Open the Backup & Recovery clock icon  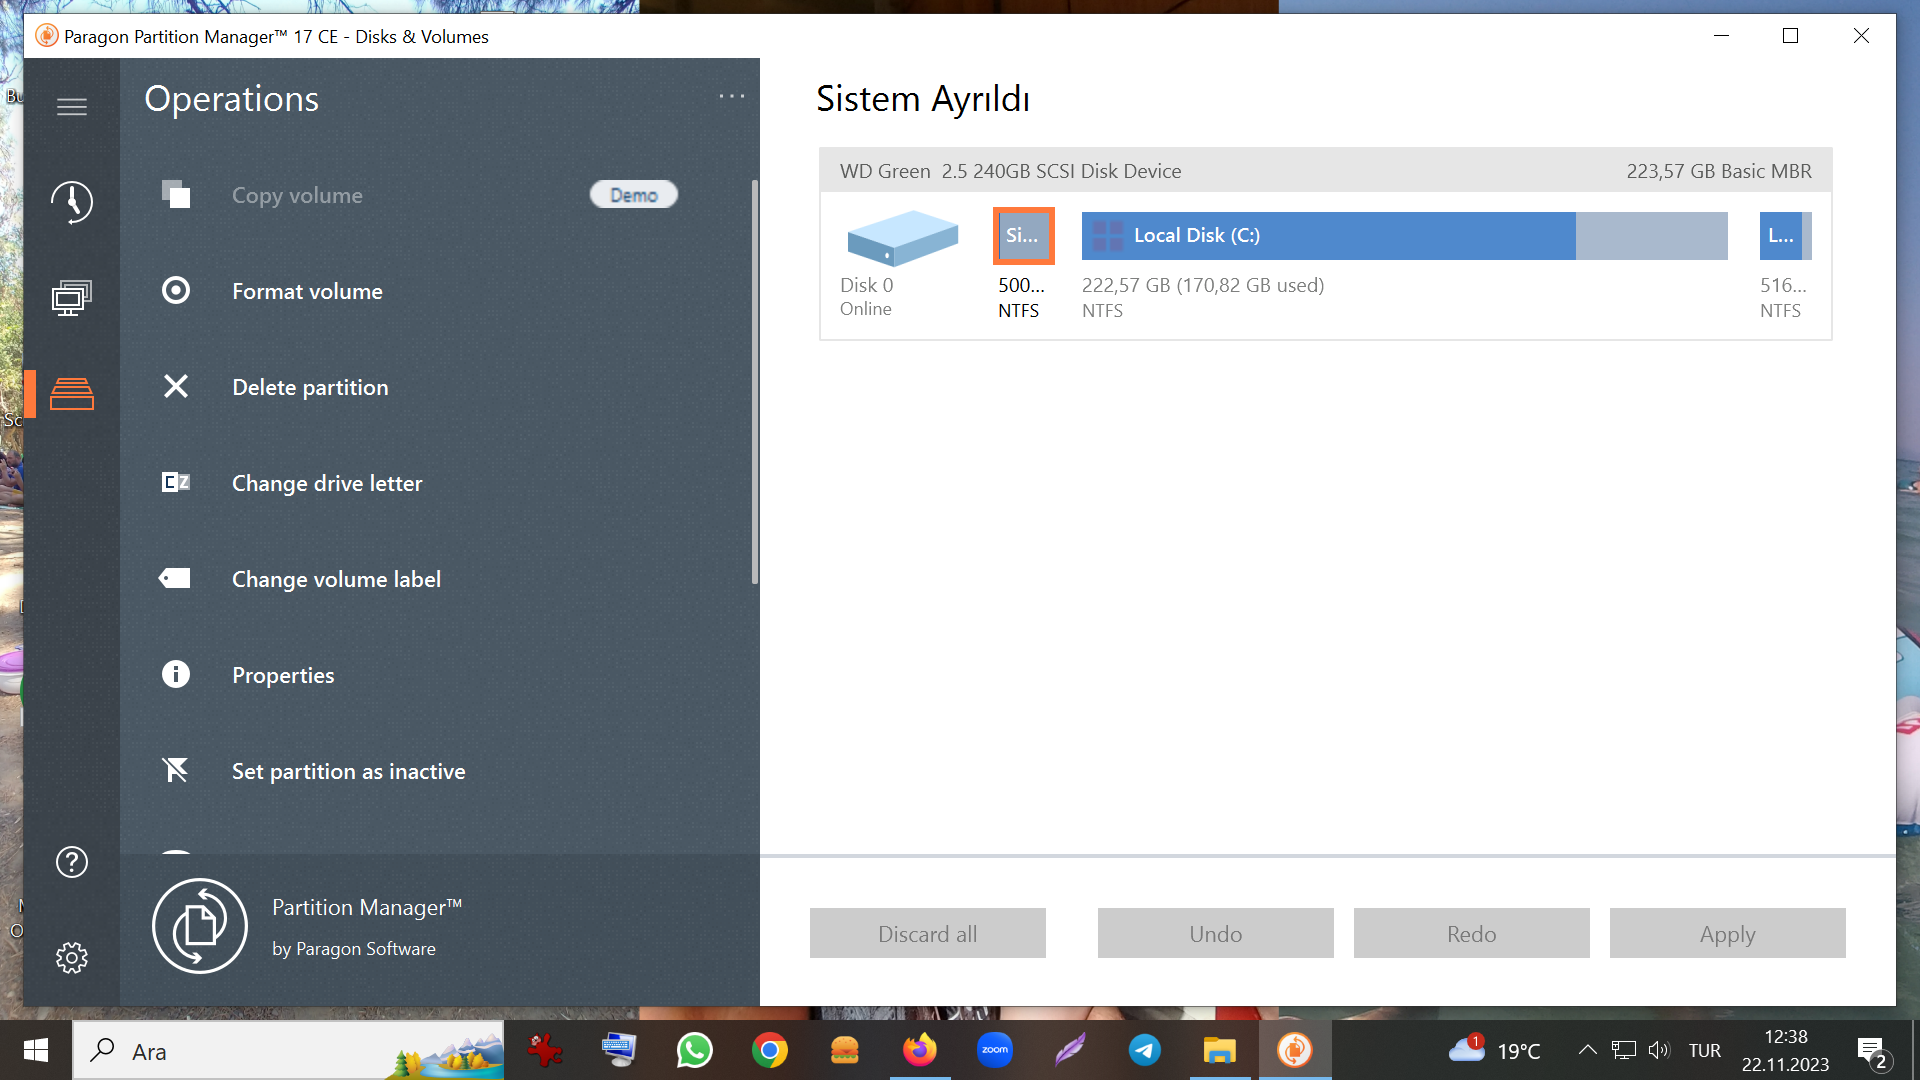(x=72, y=202)
